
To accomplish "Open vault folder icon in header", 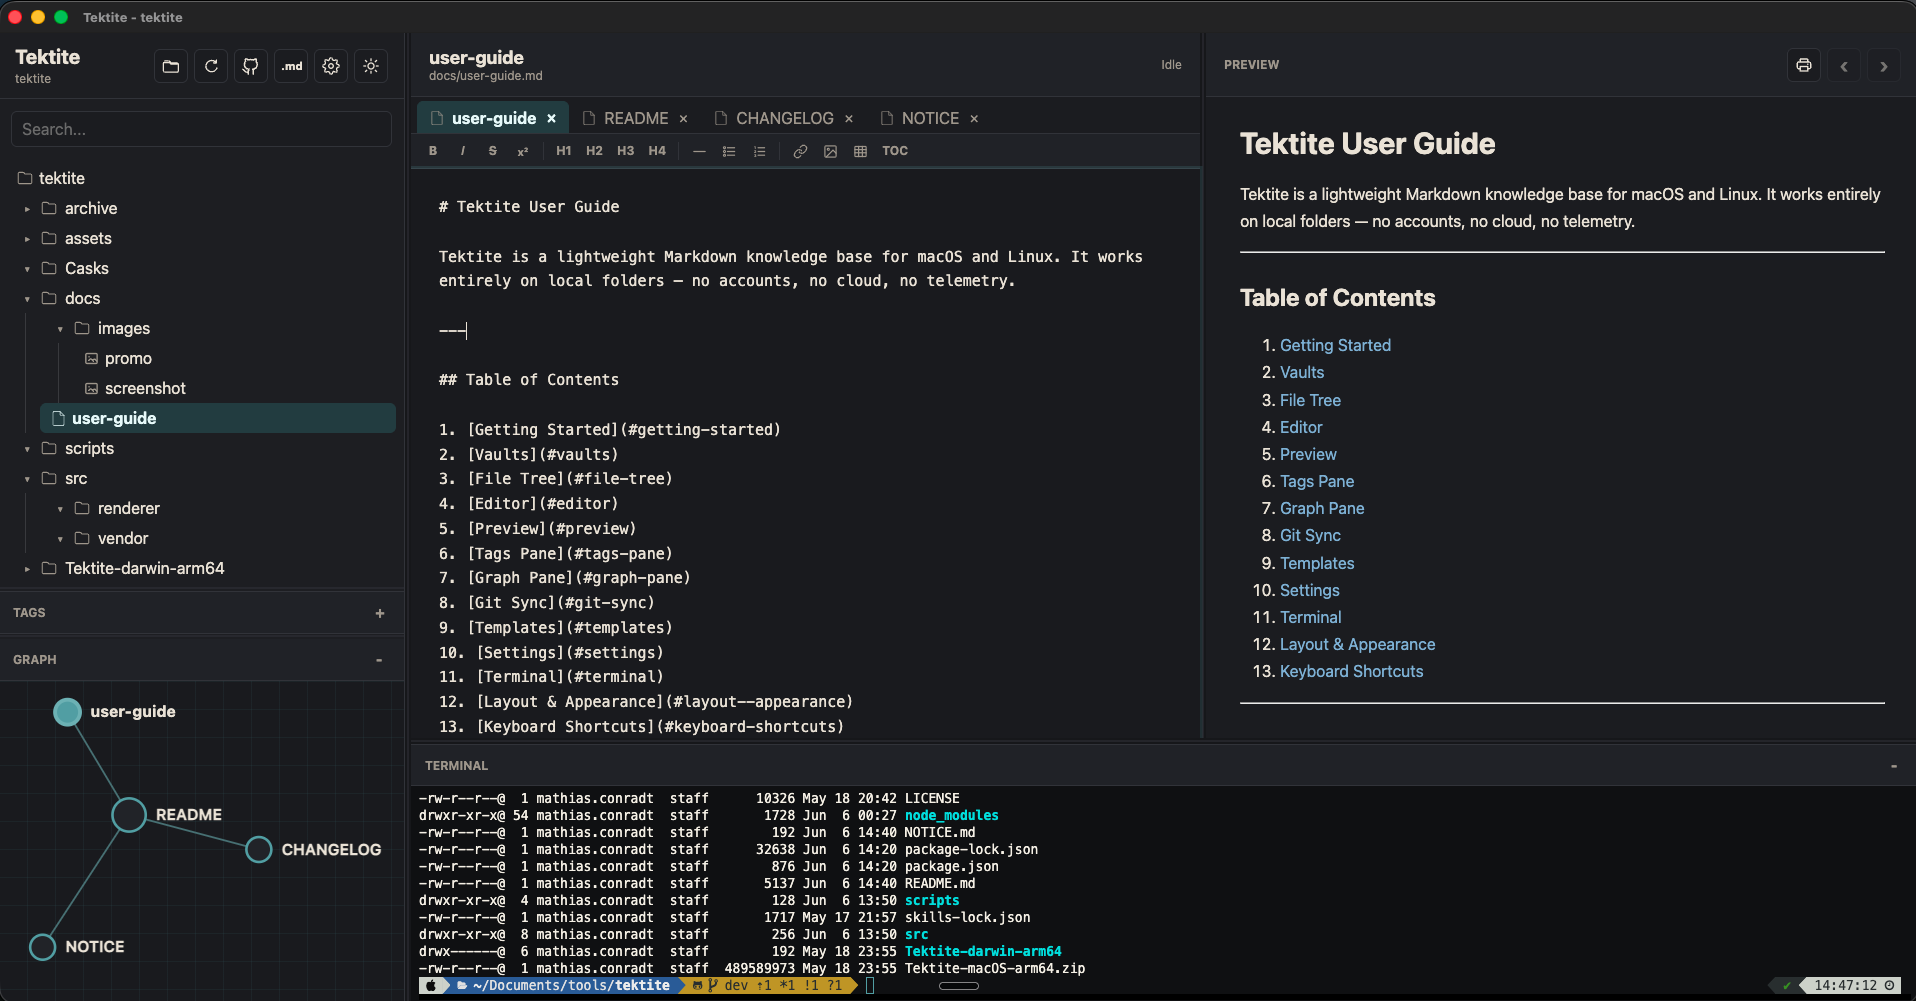I will pyautogui.click(x=171, y=66).
